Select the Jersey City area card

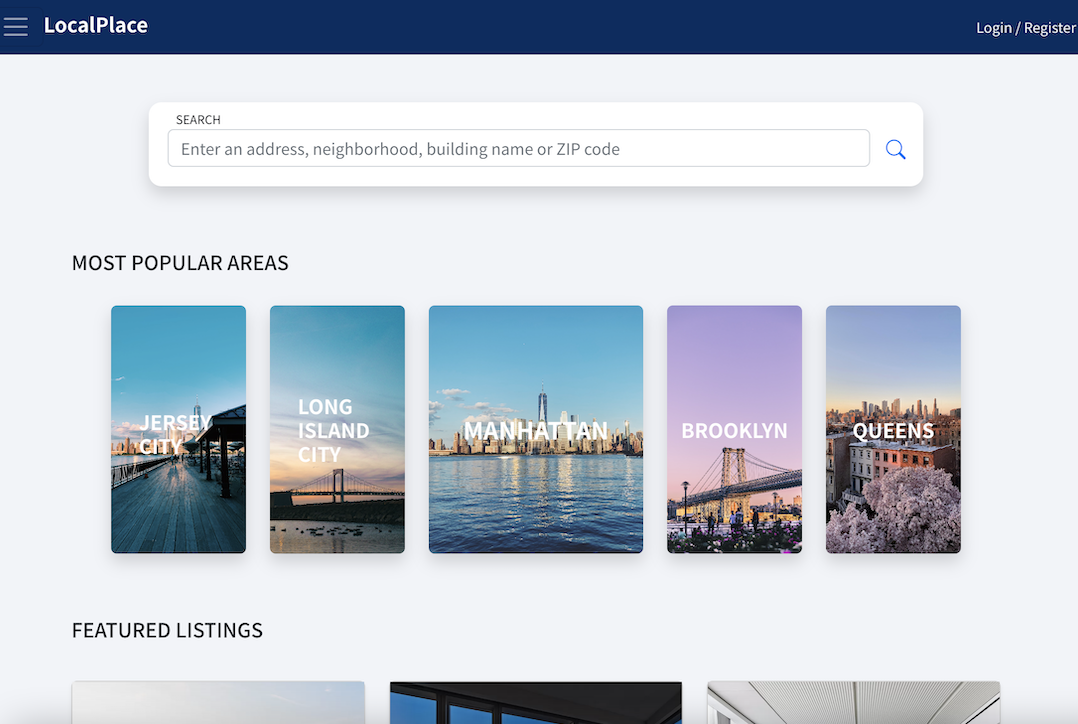point(179,429)
